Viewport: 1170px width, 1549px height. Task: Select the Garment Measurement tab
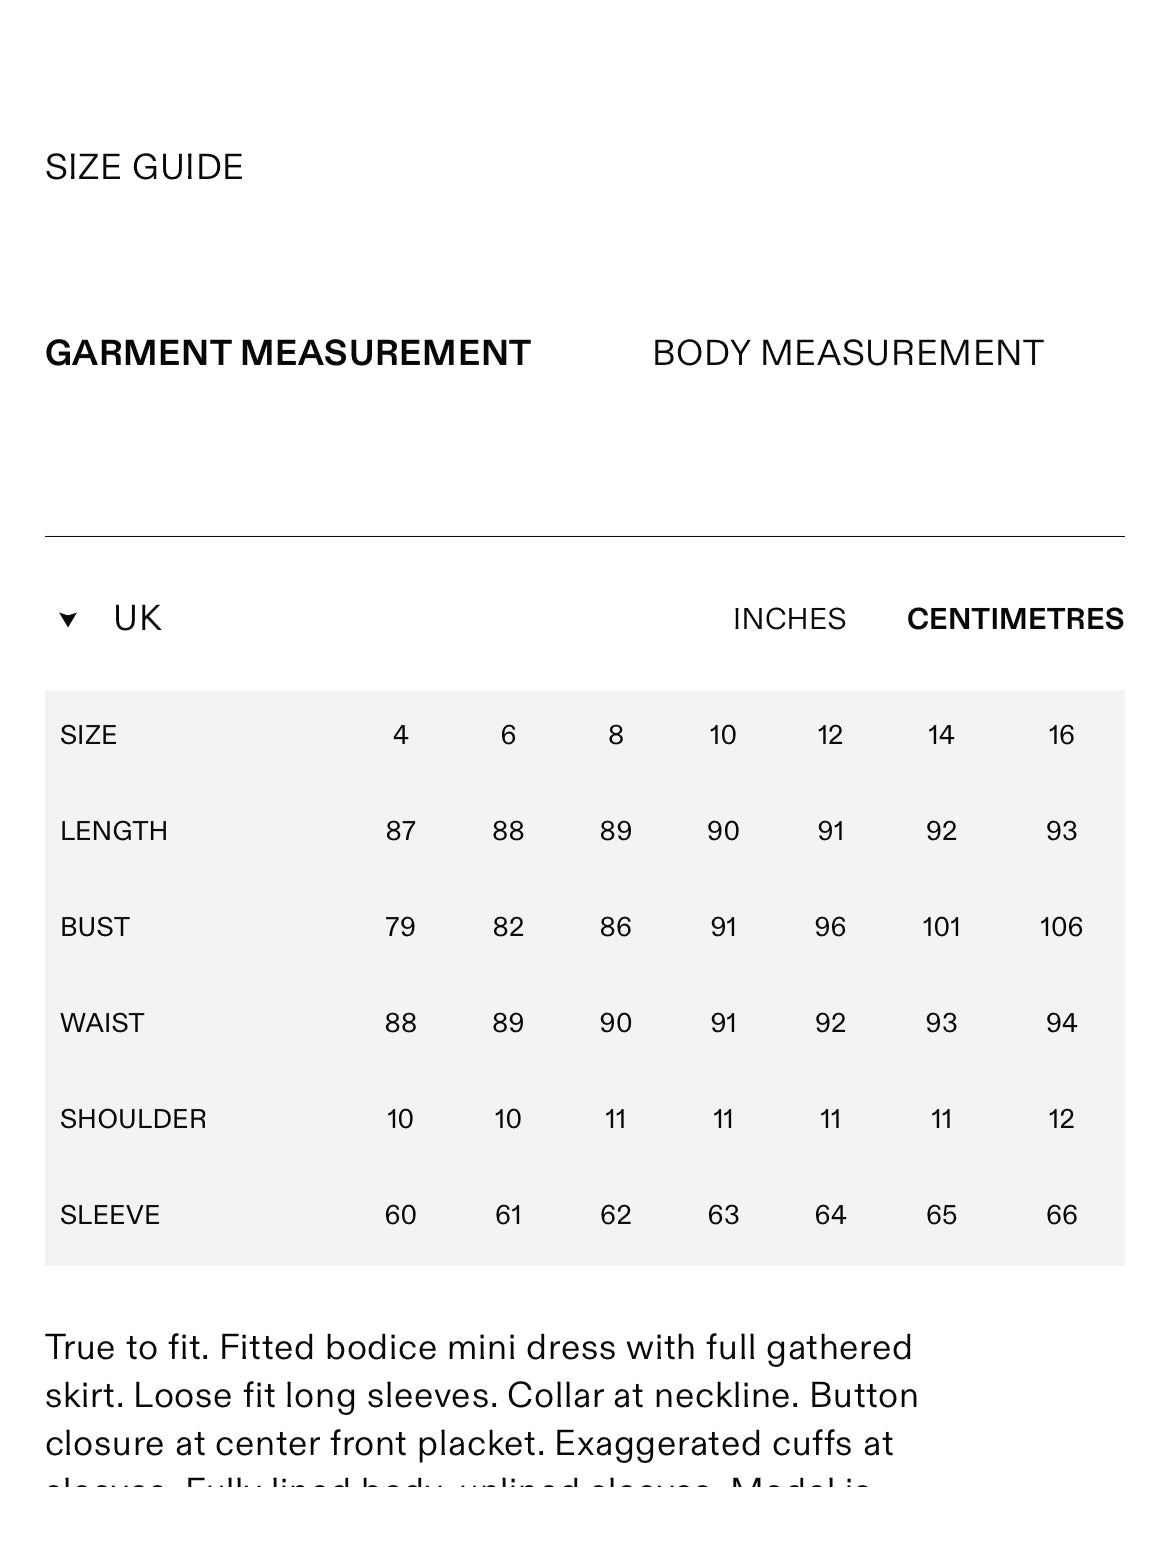point(288,353)
